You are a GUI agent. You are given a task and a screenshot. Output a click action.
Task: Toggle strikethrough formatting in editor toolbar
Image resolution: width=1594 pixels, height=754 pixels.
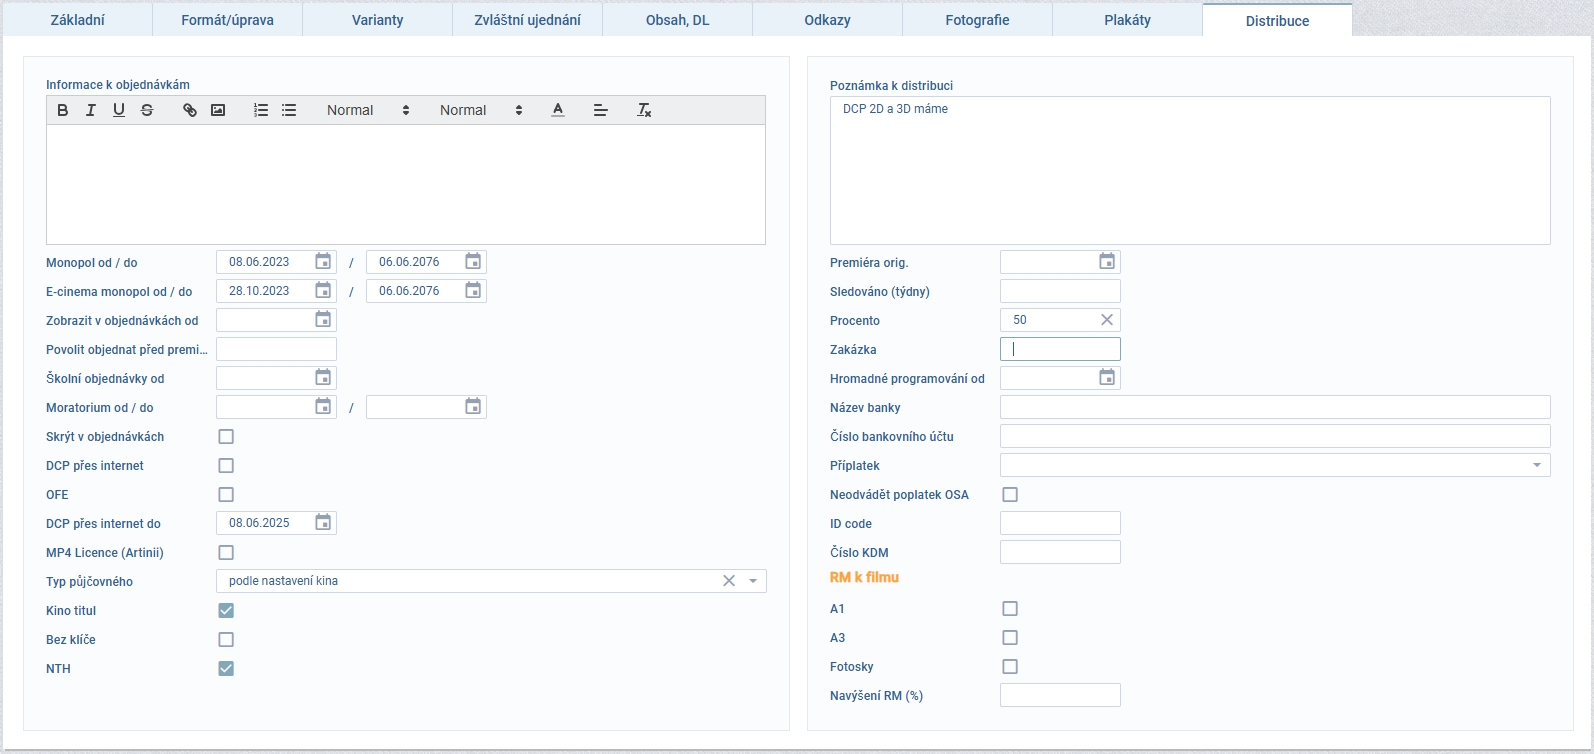tap(147, 110)
